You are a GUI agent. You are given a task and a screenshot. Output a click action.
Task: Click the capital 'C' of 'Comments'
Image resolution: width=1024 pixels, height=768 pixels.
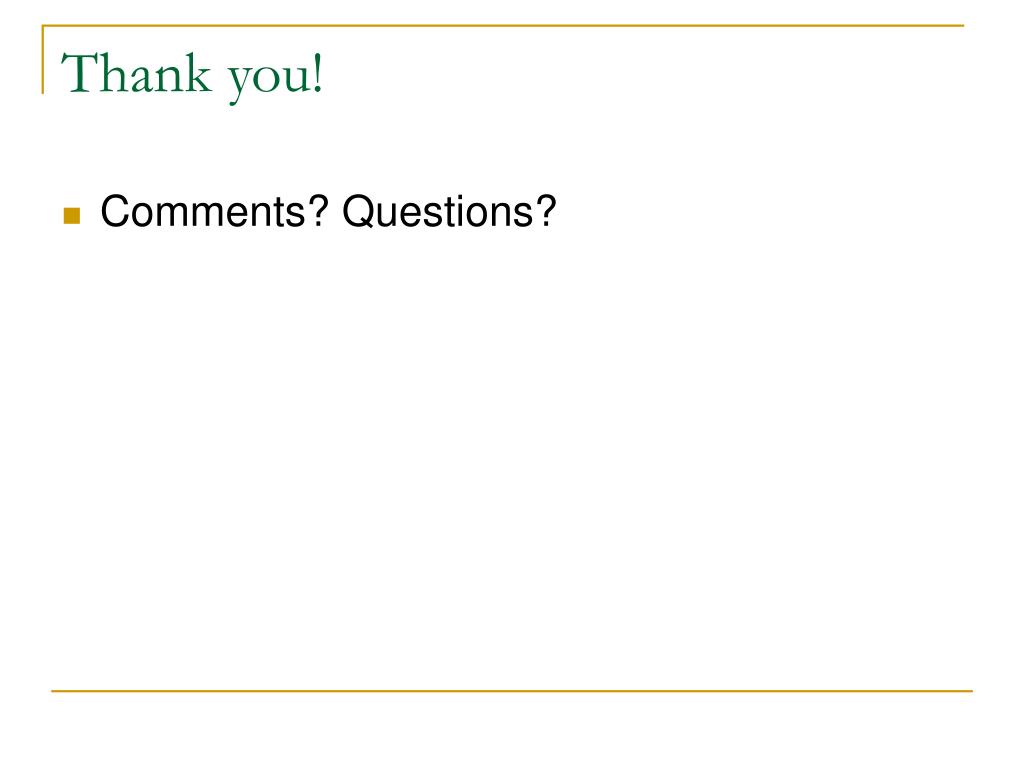115,212
